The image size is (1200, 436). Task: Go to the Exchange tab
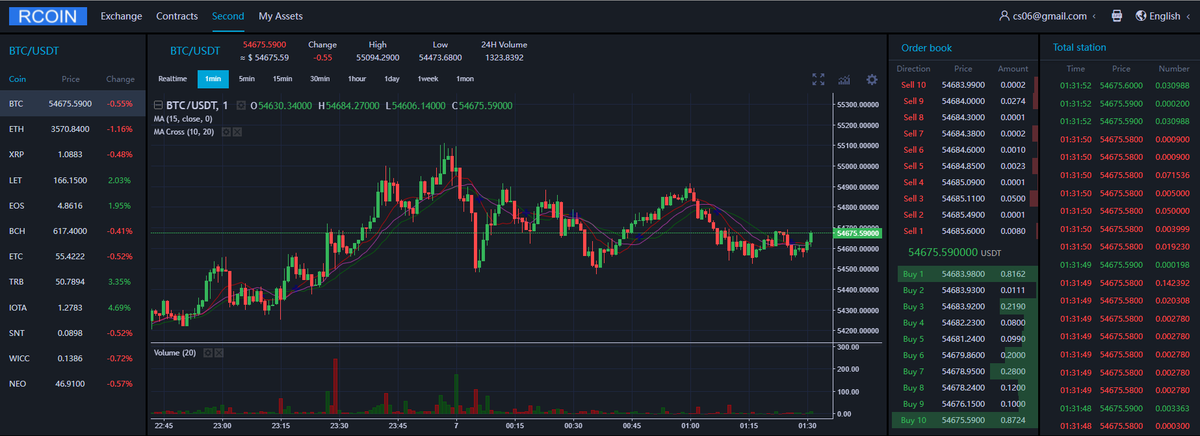(x=121, y=16)
